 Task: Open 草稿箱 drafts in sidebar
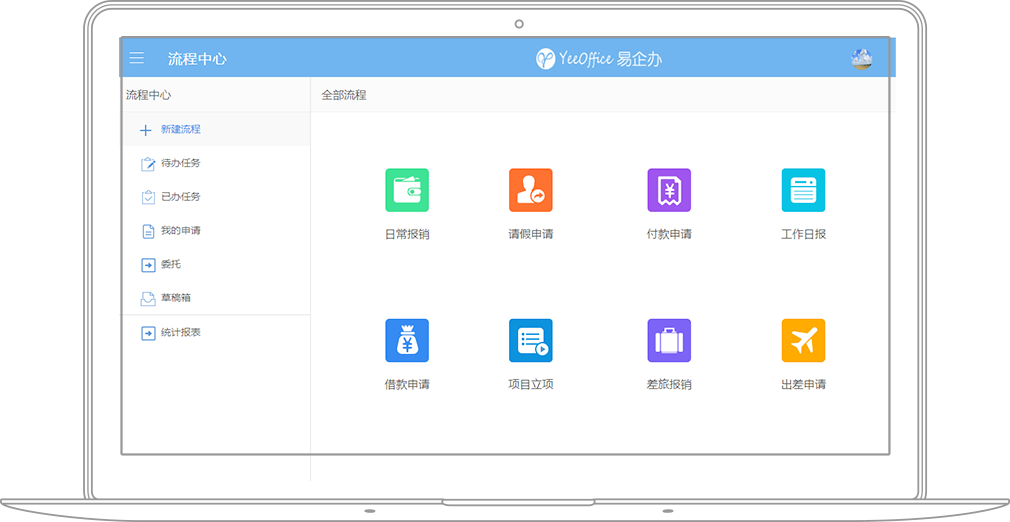pyautogui.click(x=175, y=298)
